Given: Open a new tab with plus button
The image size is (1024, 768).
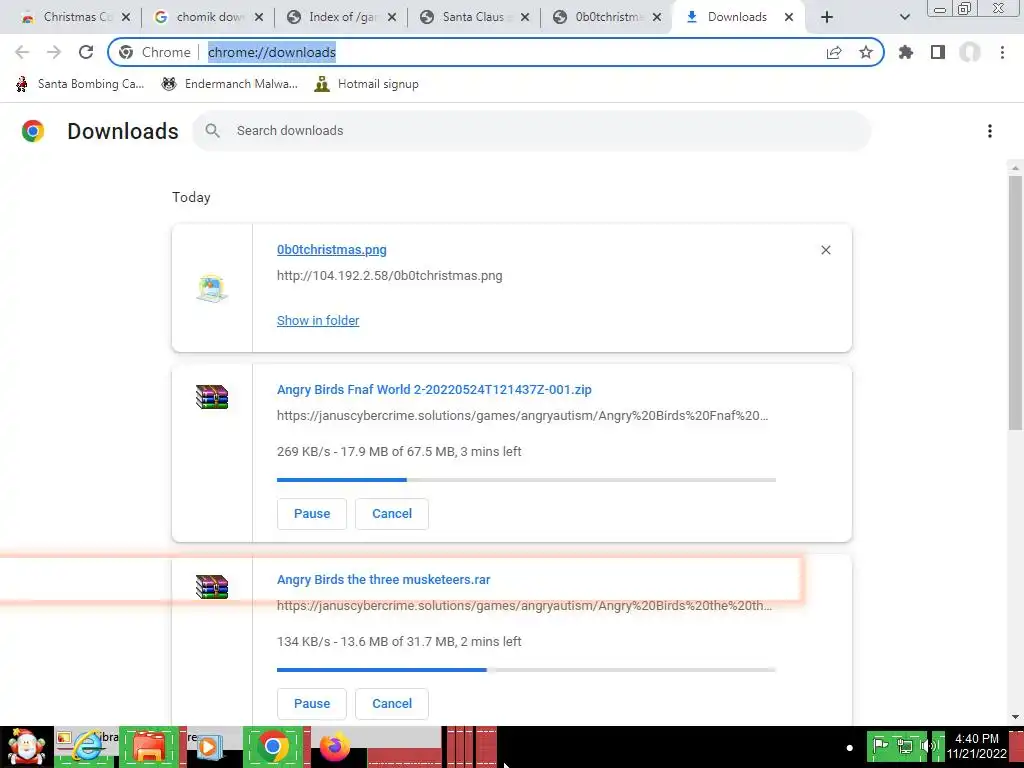Looking at the screenshot, I should 827,18.
